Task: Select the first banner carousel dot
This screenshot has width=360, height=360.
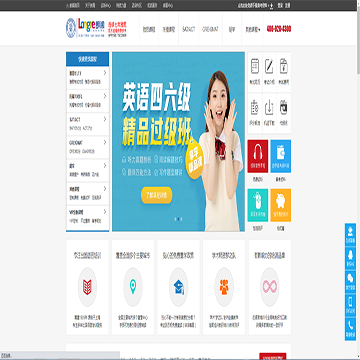Action: point(176,219)
